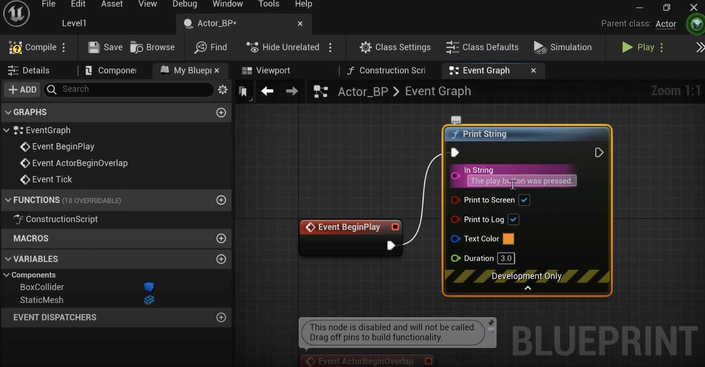Select ConstructionScript function

point(56,219)
